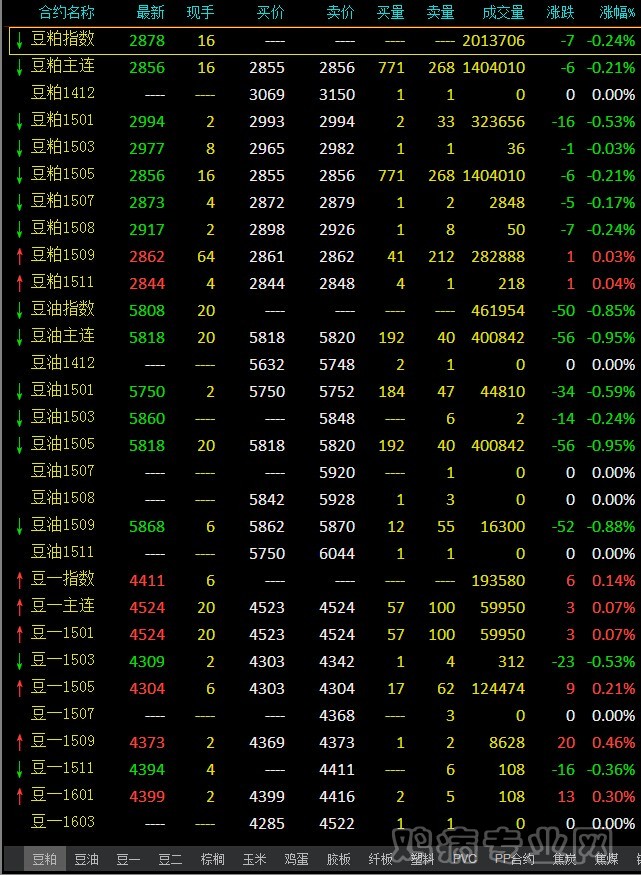Sort by 涨跌 column header
Image resolution: width=641 pixels, height=875 pixels.
tap(560, 12)
